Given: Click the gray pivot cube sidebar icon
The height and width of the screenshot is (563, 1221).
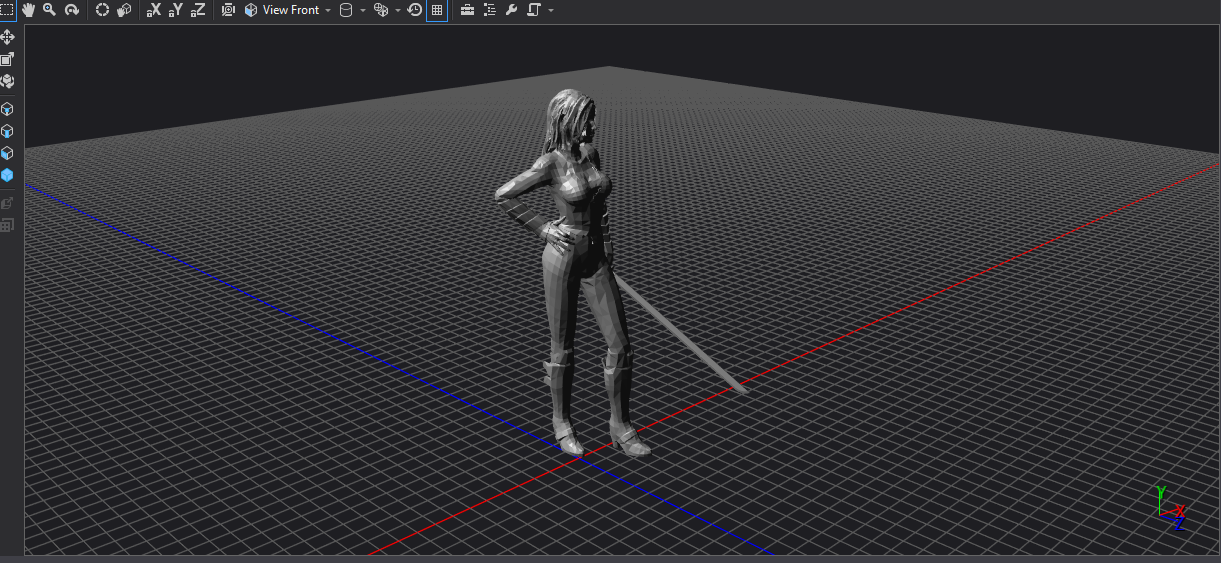Looking at the screenshot, I should tap(8, 81).
